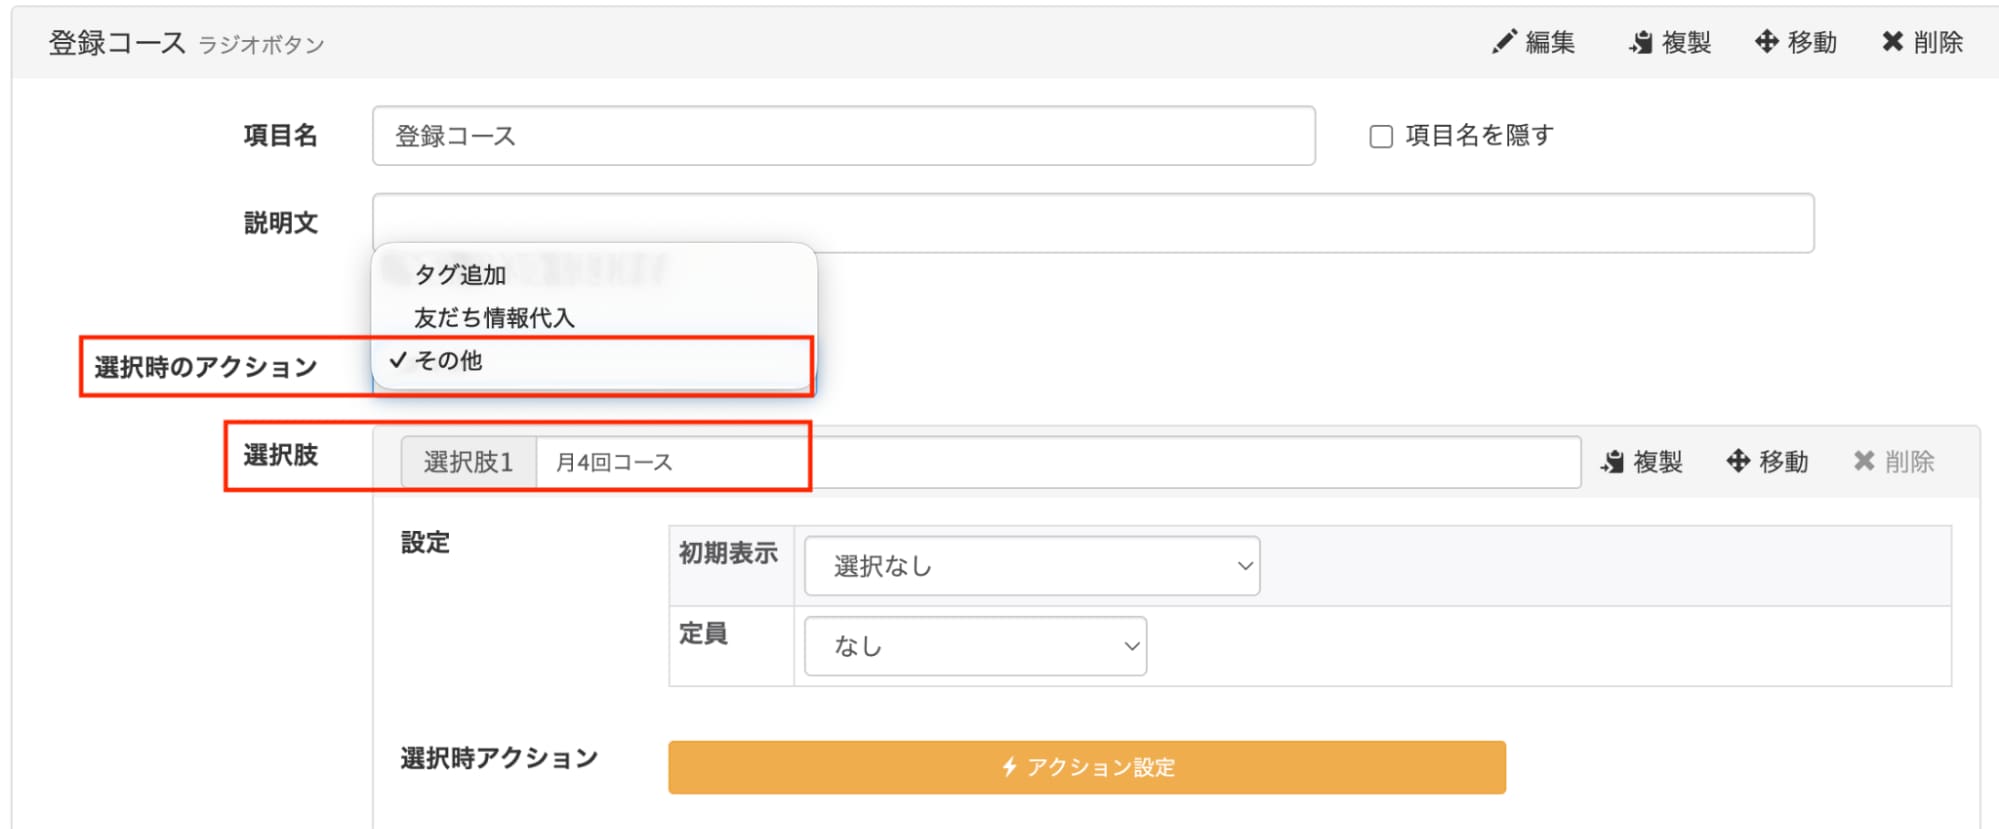Click the 選択時アクション label near orange button
This screenshot has height=829, width=1999.
499,758
